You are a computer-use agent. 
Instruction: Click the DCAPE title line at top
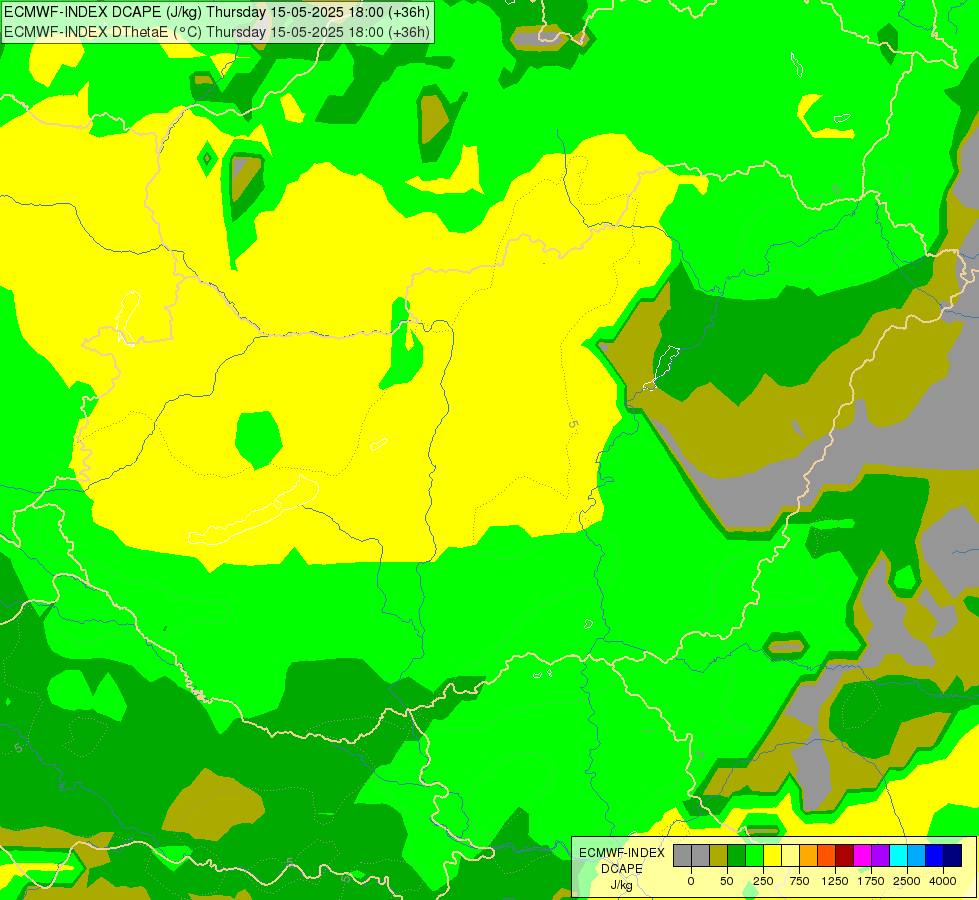pos(217,12)
